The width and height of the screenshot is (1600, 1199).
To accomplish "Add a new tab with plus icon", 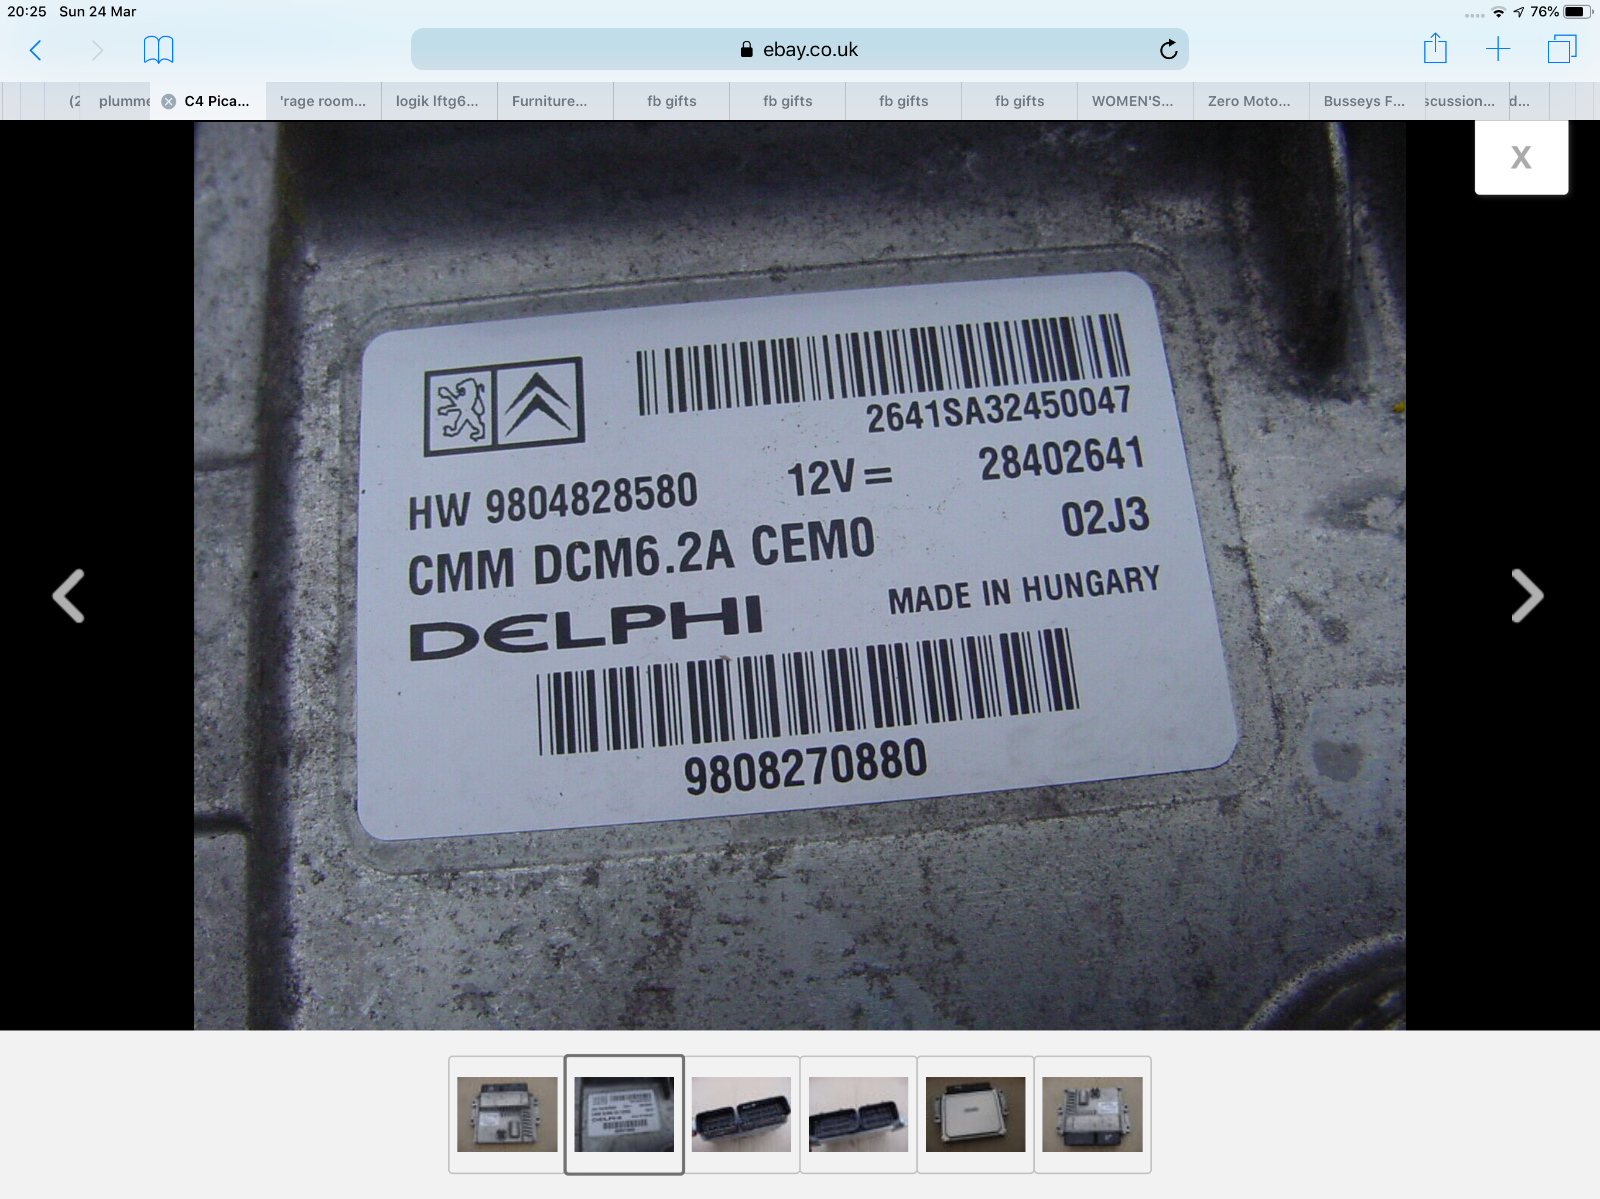I will (x=1498, y=49).
